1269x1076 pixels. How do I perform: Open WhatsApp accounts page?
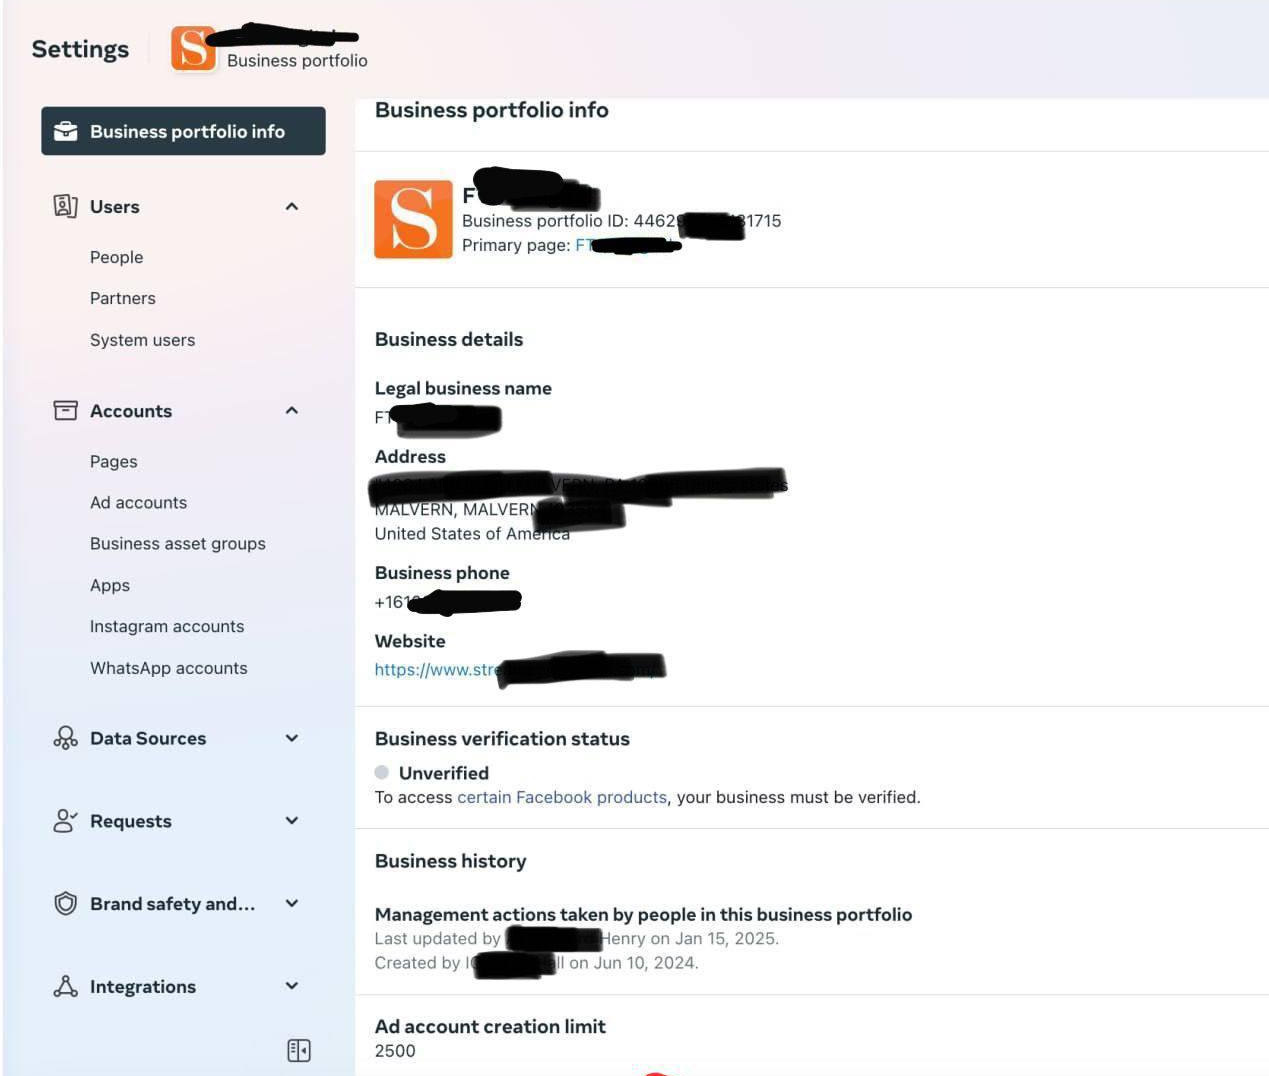coord(168,668)
